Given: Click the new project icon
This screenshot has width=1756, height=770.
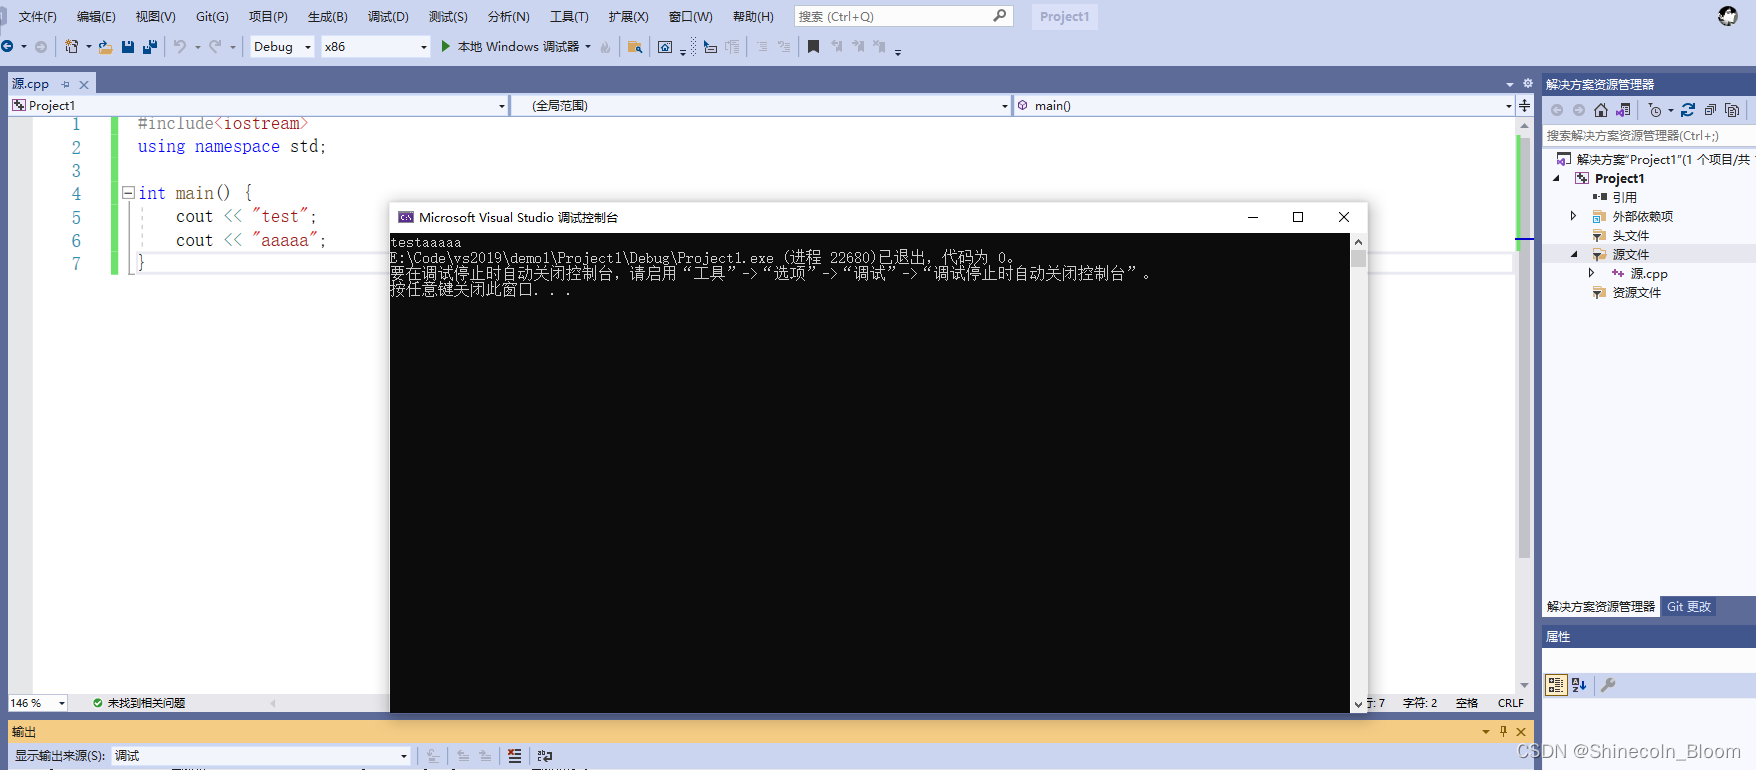Looking at the screenshot, I should [x=72, y=47].
